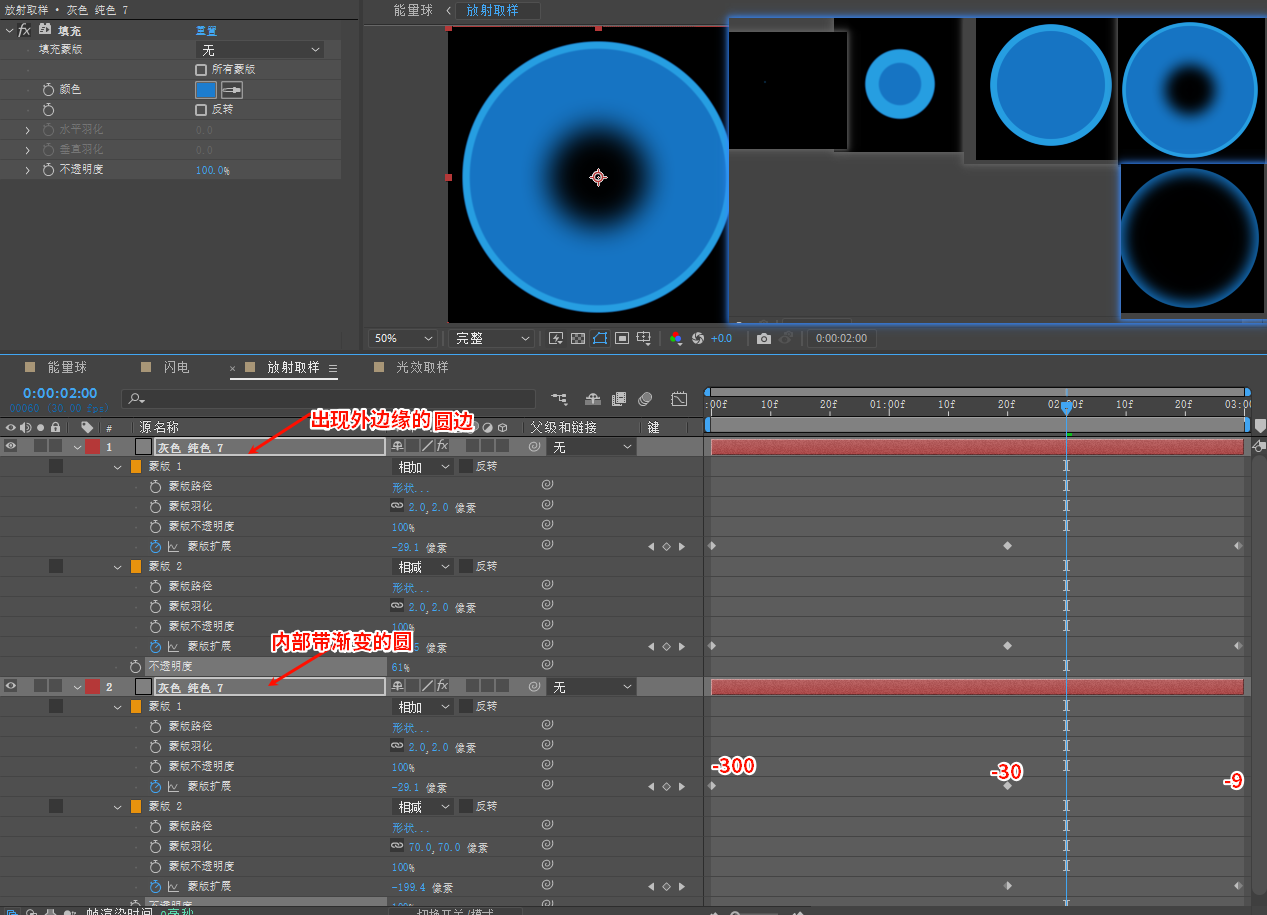Click the eyedropper next to the fill color

pyautogui.click(x=232, y=90)
